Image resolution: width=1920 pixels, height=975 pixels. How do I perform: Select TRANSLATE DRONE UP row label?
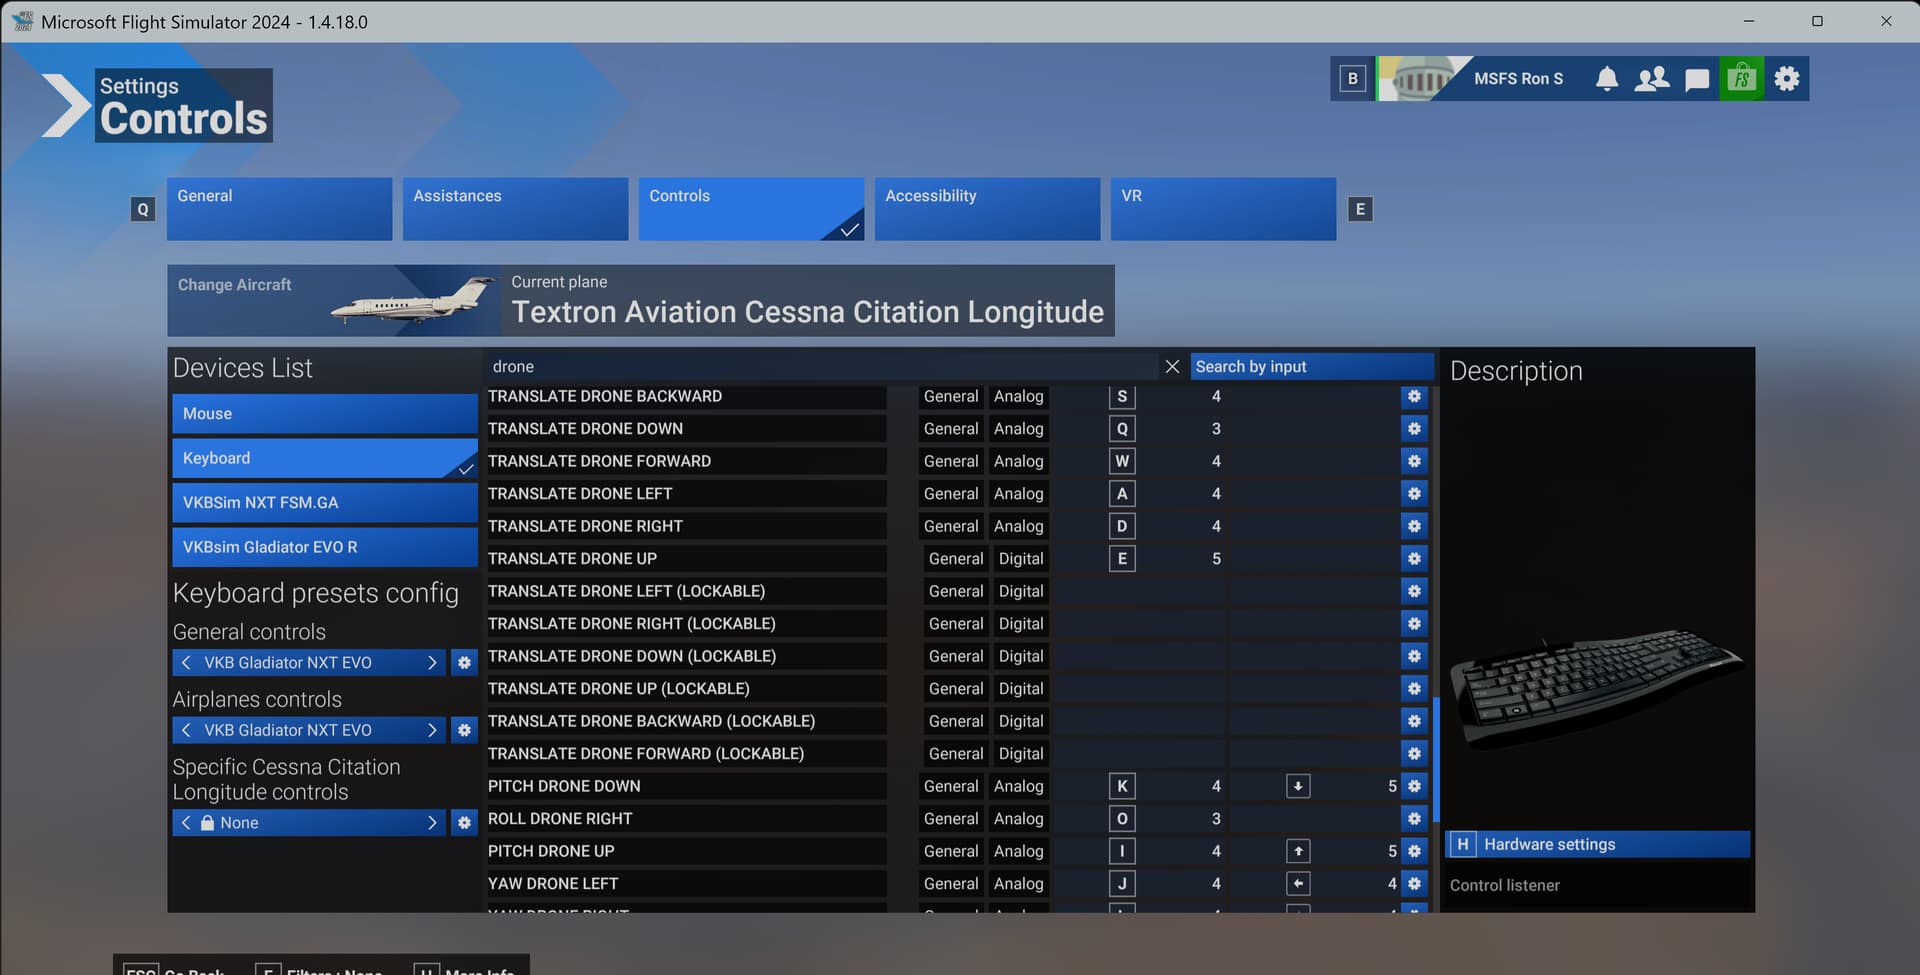pyautogui.click(x=572, y=559)
